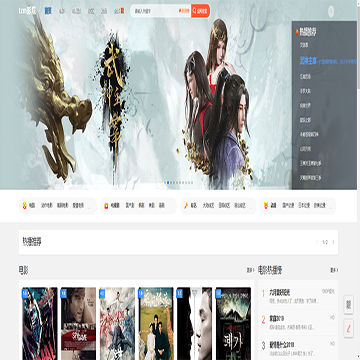Open the first movie poster thumbnail

(x=40, y=323)
